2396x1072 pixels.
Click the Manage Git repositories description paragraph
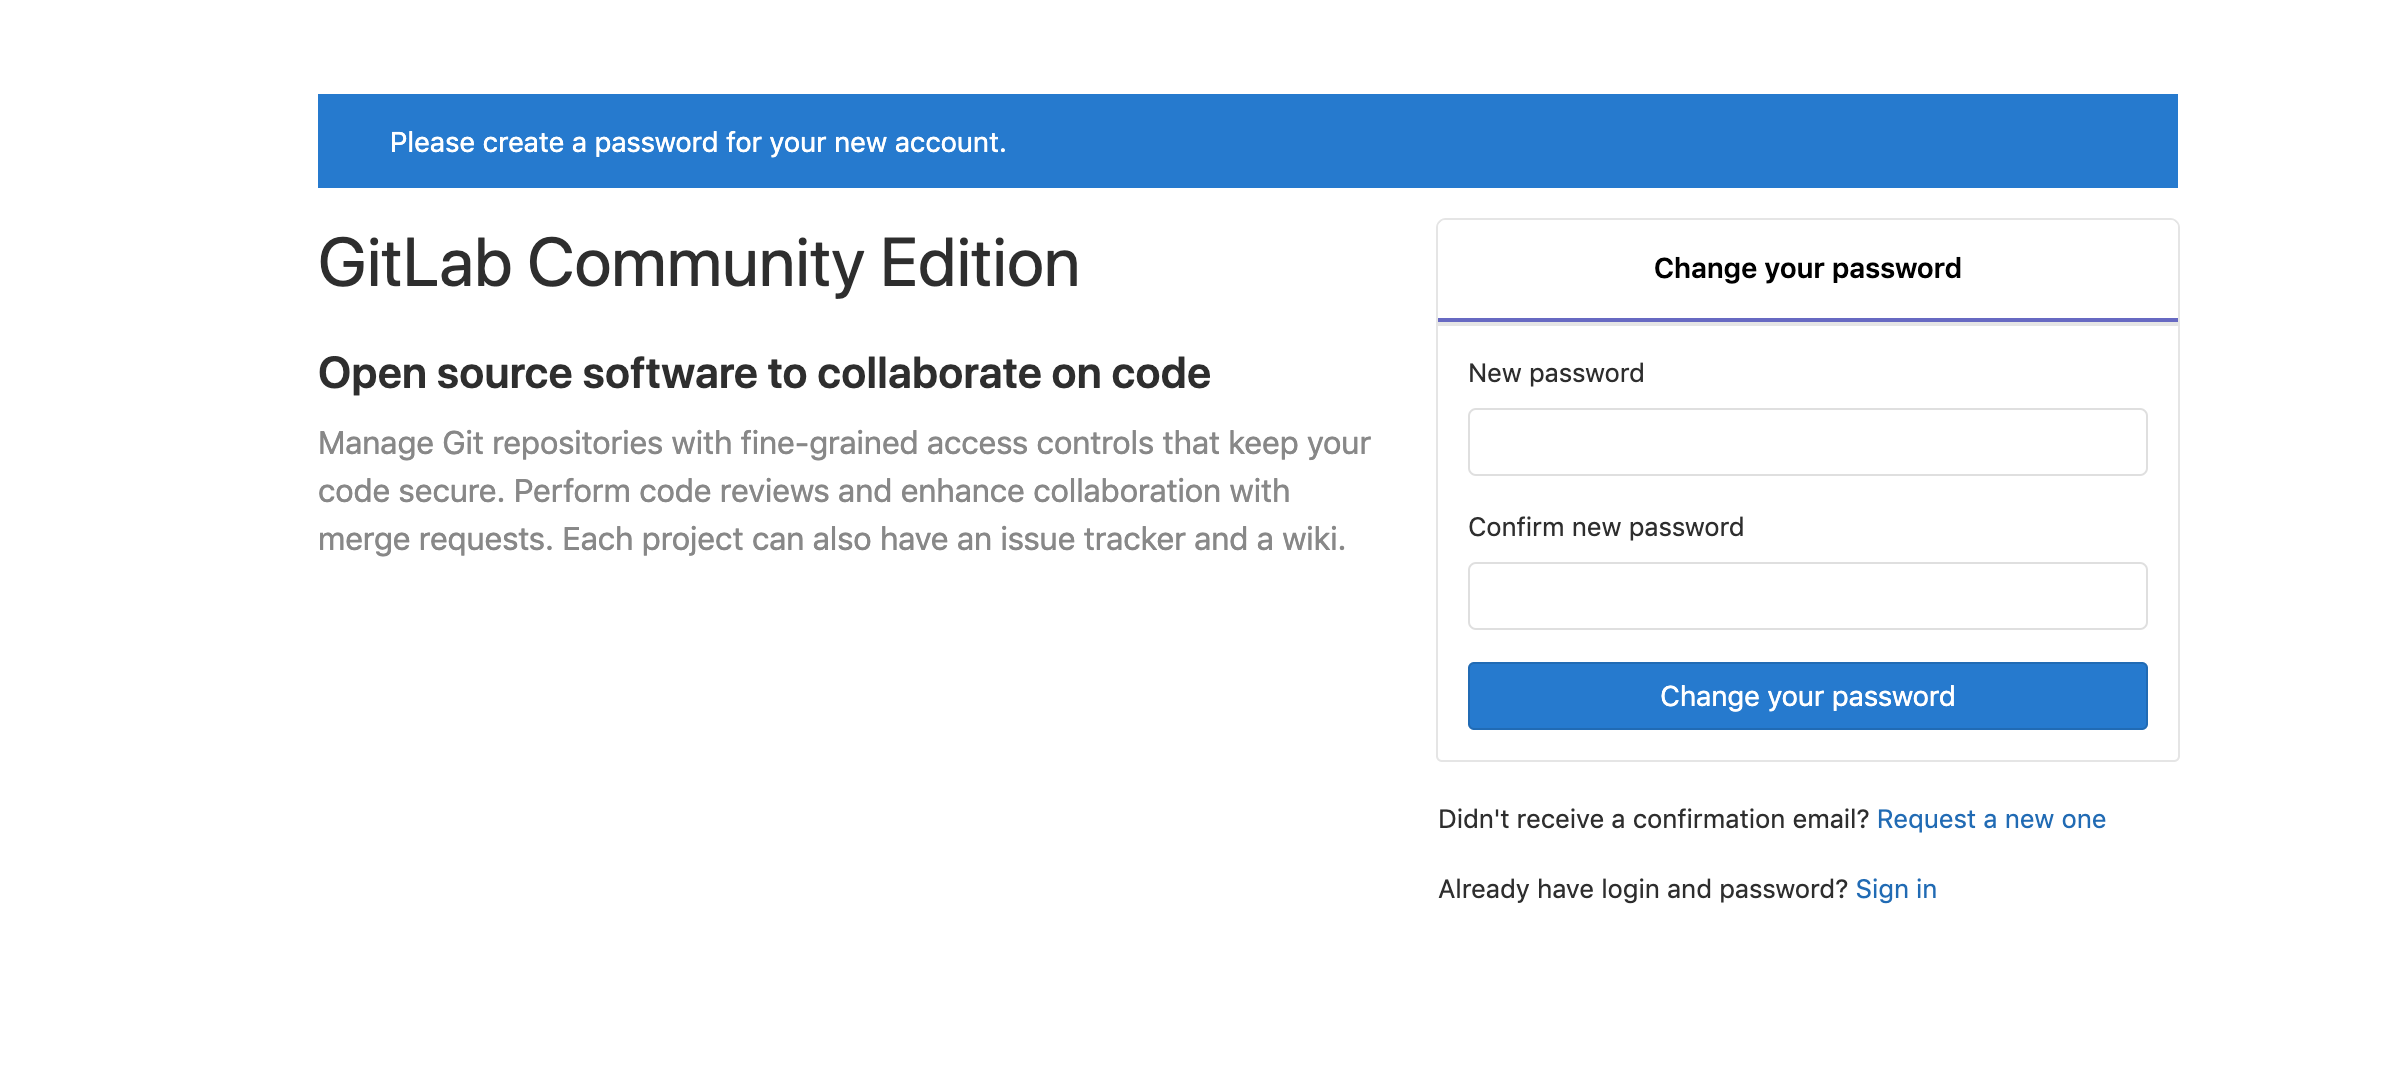click(844, 491)
